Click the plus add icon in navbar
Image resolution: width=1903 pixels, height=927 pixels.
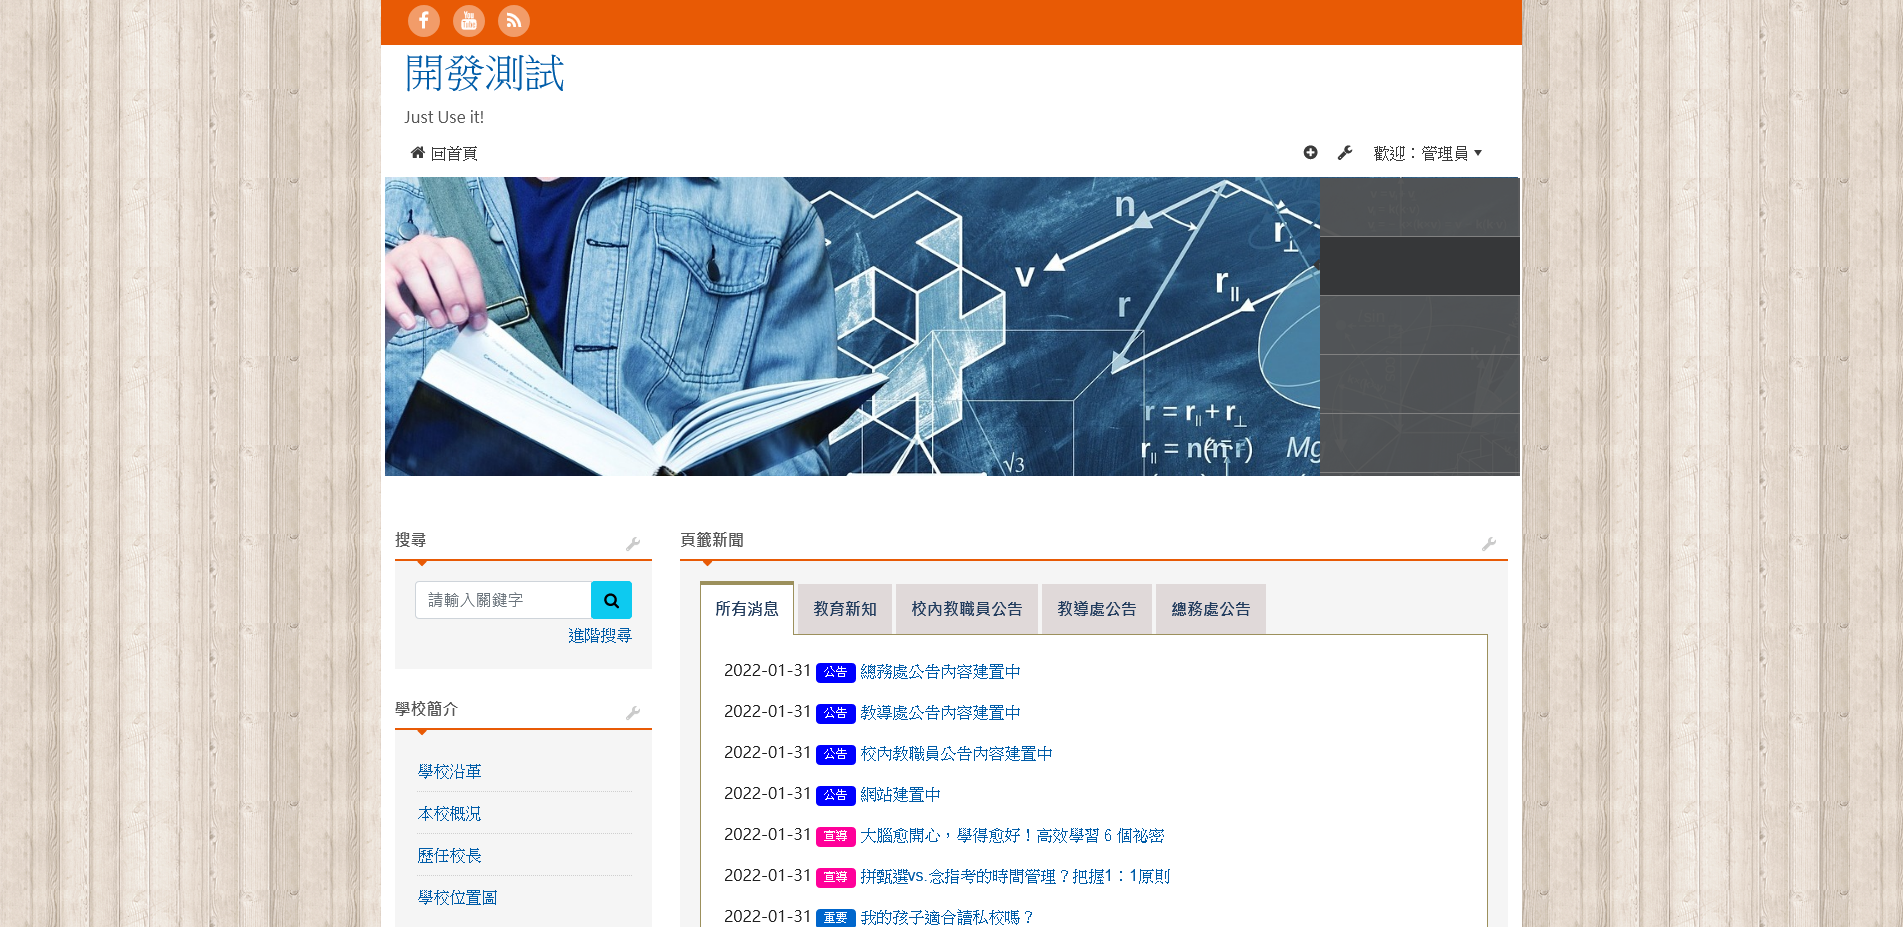pos(1310,153)
